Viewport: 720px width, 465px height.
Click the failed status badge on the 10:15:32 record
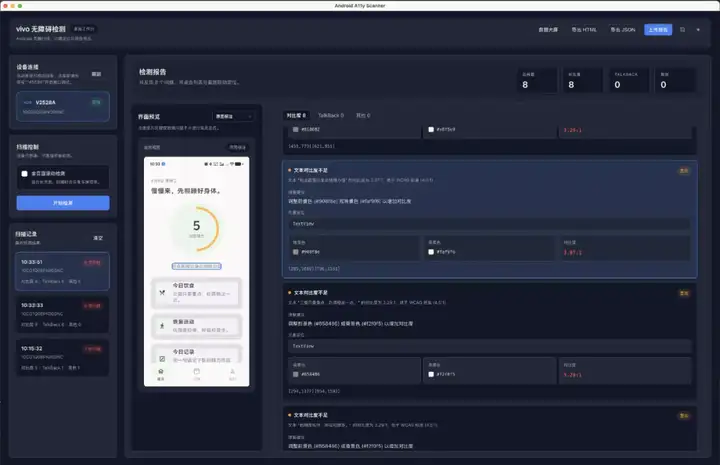coord(92,349)
